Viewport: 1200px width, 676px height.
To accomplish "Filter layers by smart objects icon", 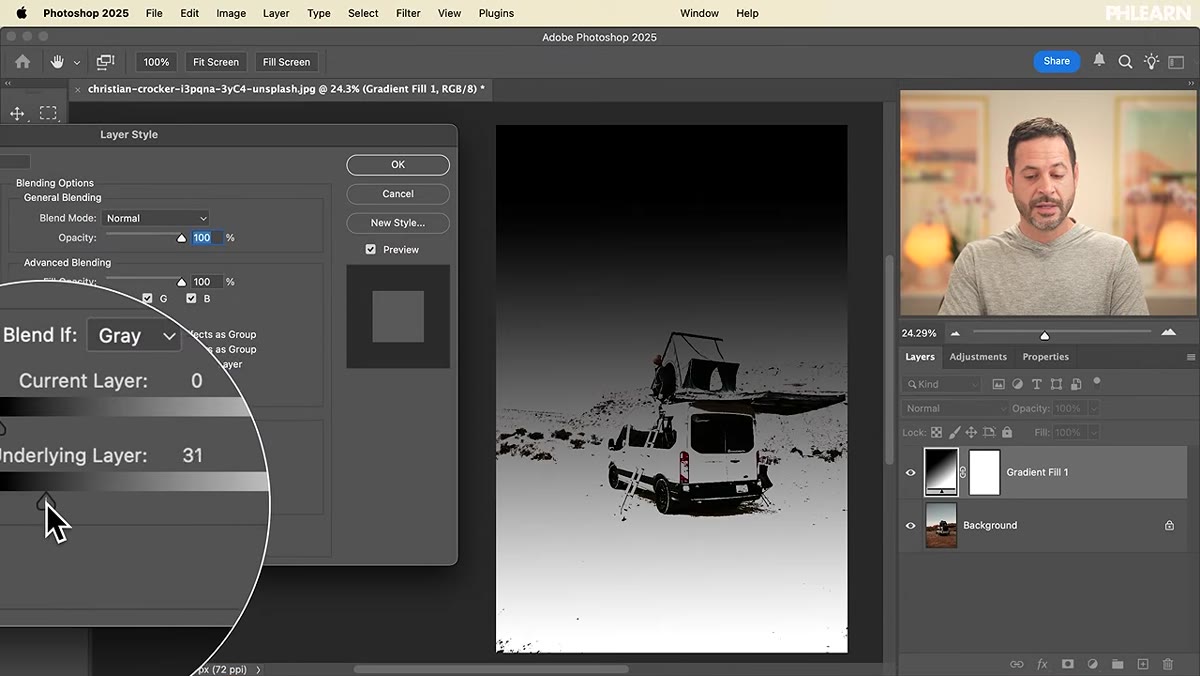I will (x=1076, y=384).
